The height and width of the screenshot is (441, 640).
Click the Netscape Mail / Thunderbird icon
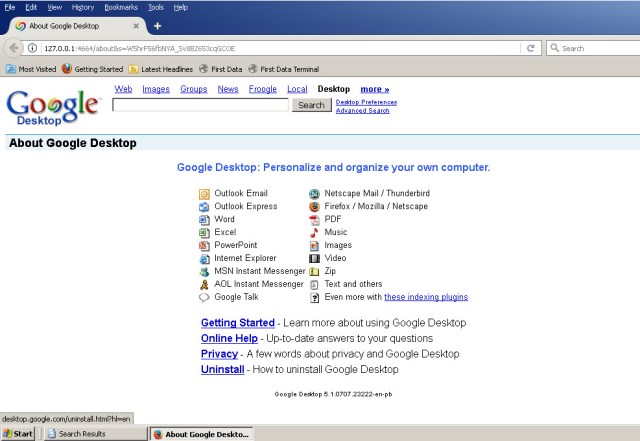314,194
